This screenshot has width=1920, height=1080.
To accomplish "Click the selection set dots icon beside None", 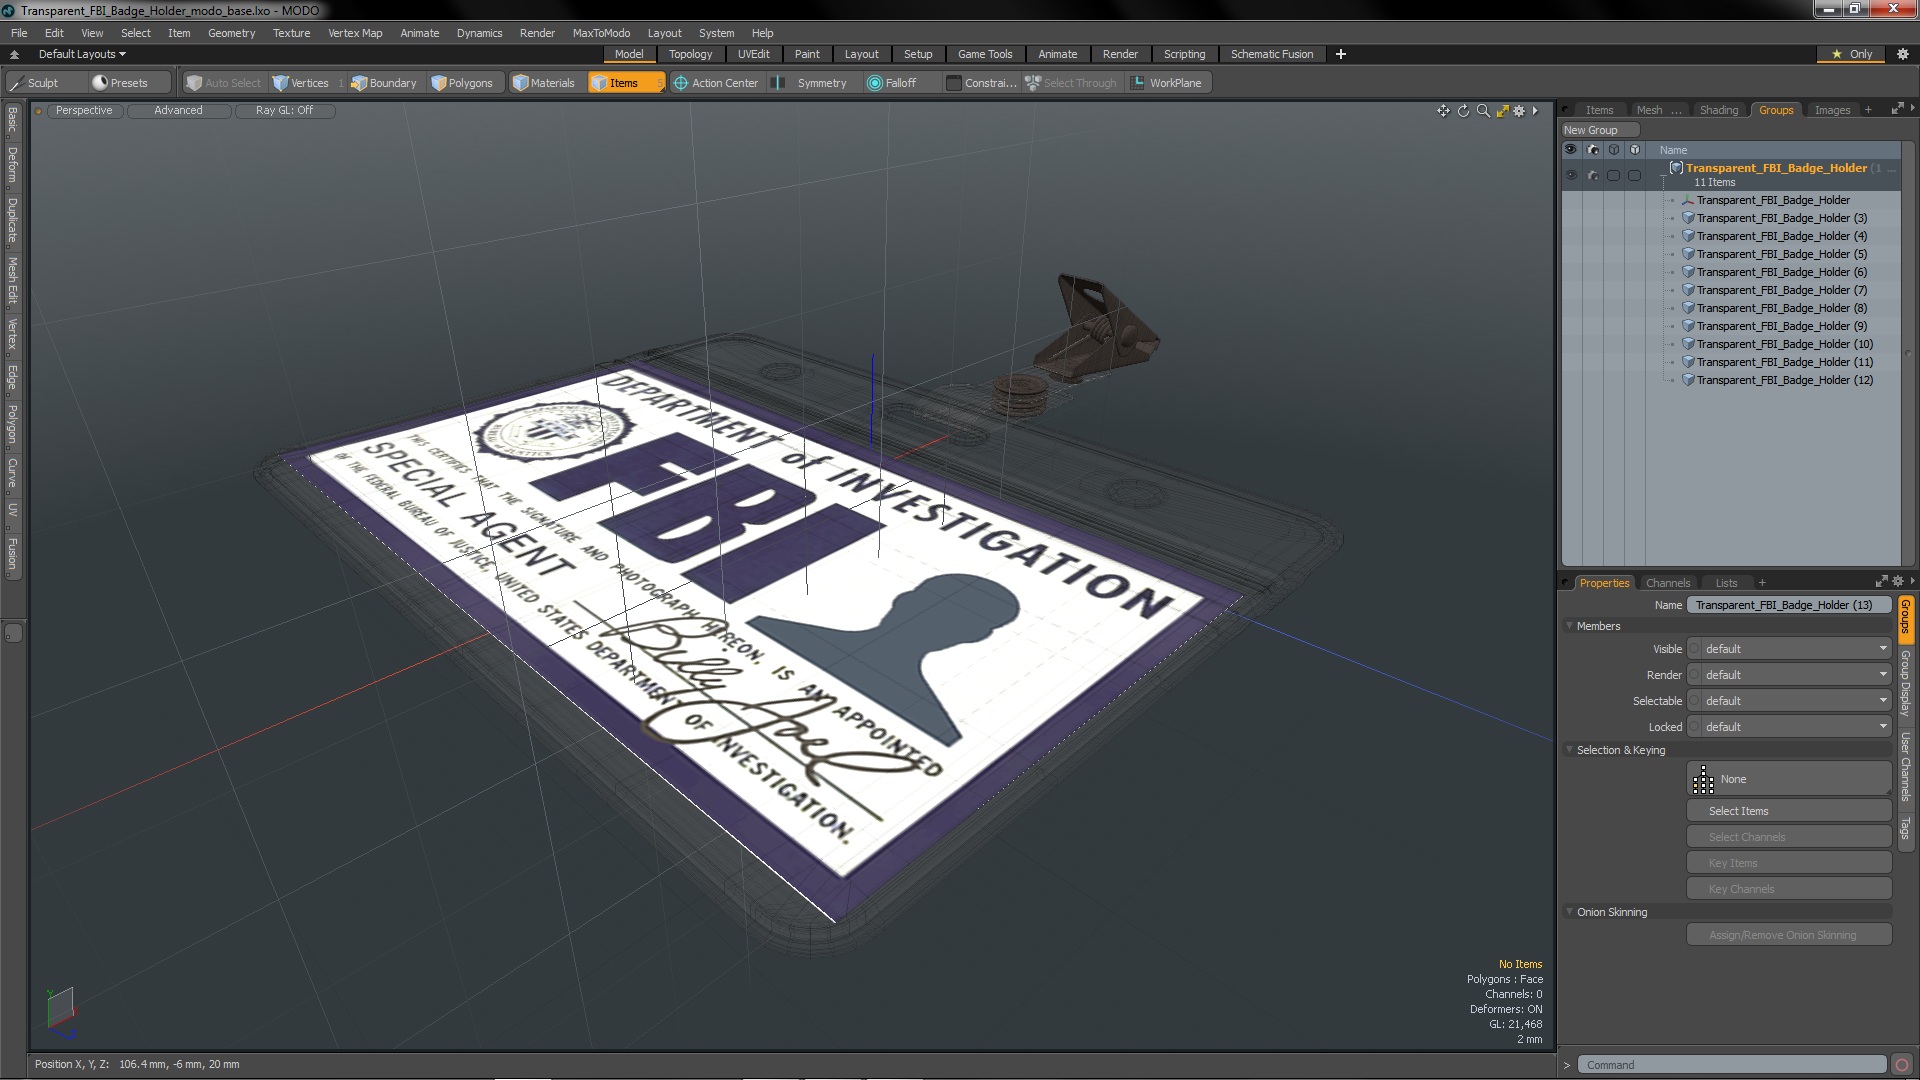I will 1703,780.
